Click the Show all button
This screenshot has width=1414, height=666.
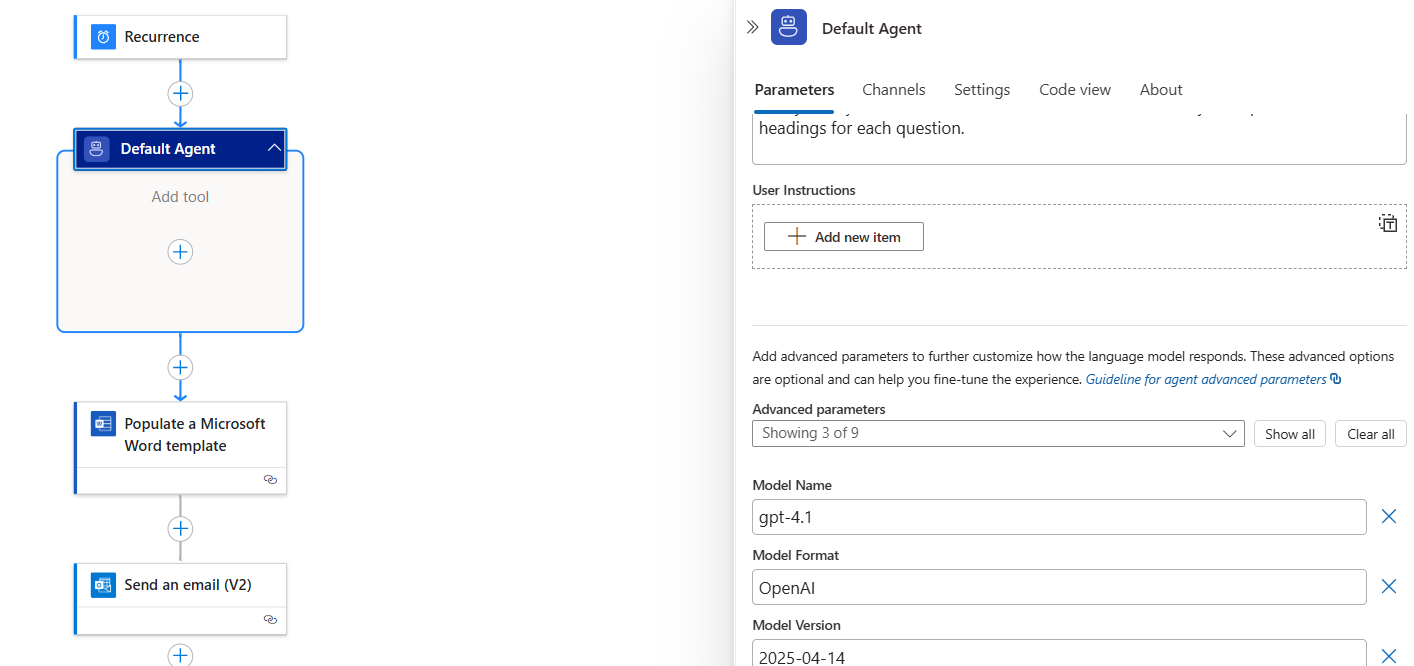(1290, 434)
